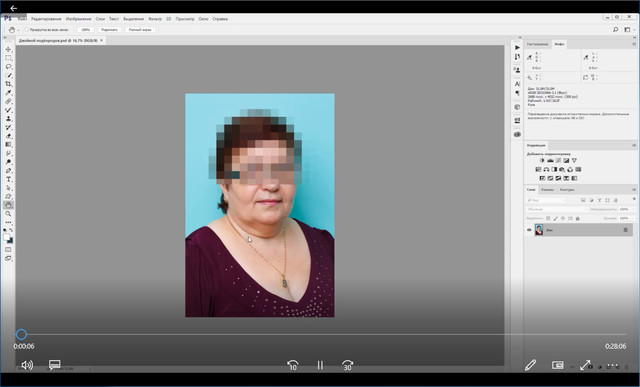640x387 pixels.
Task: Click the Полный экран button
Action: click(140, 30)
